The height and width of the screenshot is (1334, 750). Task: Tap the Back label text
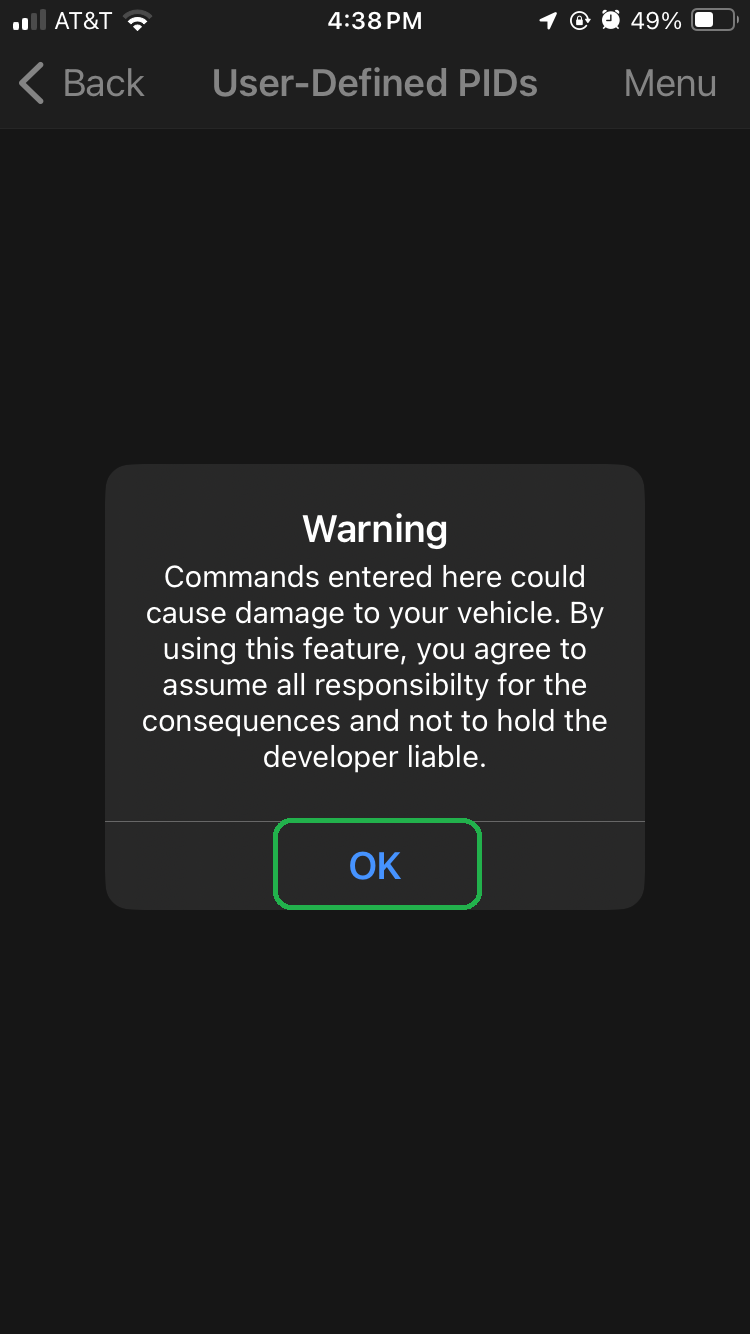point(104,83)
